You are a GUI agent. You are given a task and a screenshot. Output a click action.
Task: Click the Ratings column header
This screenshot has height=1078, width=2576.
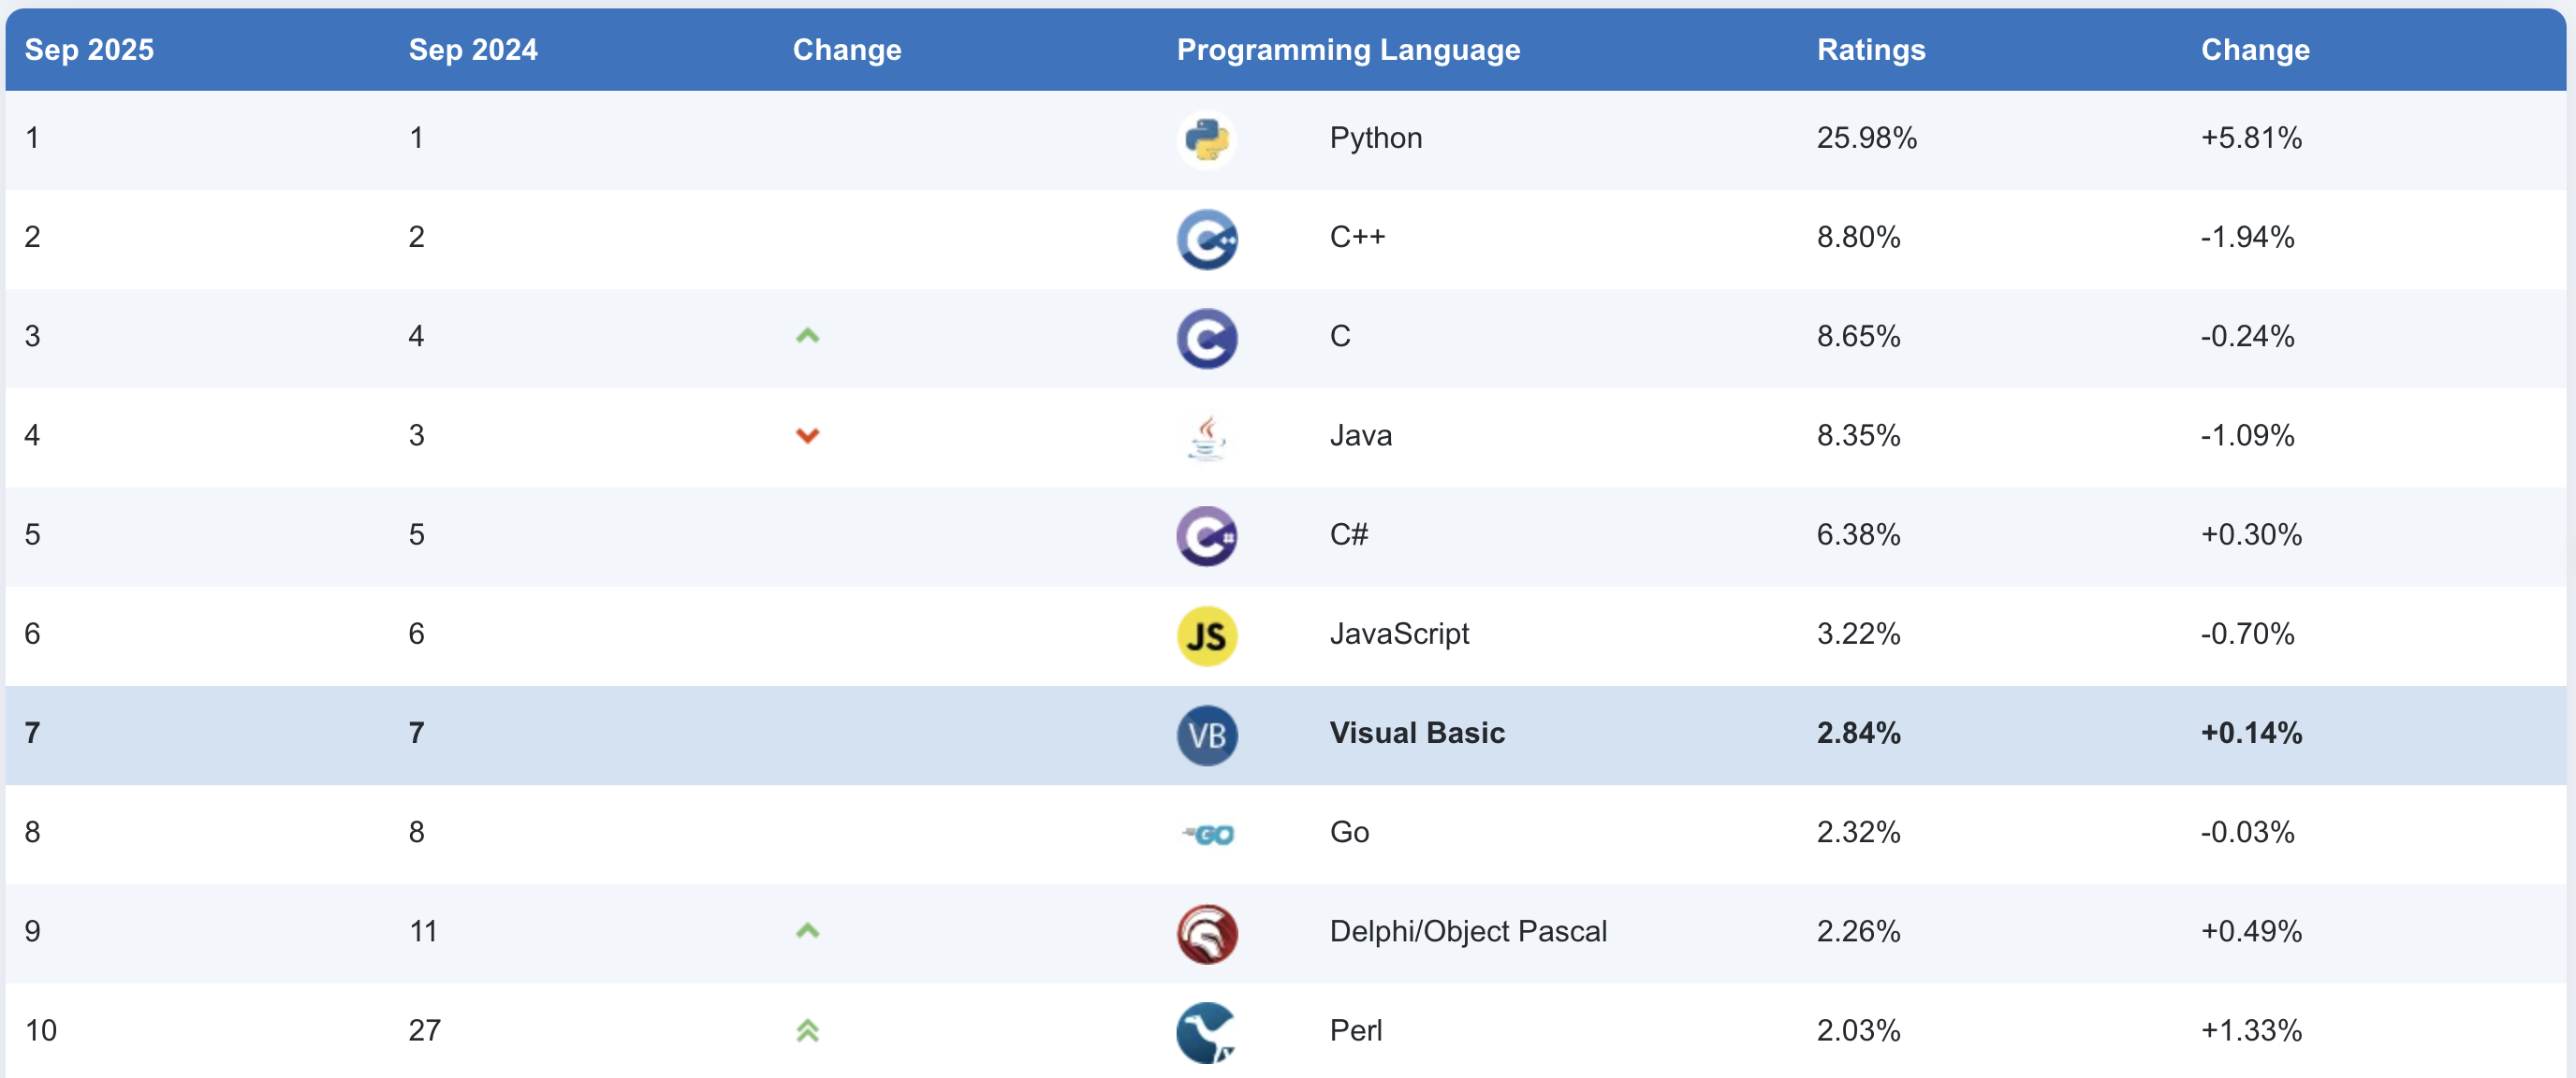[x=1870, y=49]
